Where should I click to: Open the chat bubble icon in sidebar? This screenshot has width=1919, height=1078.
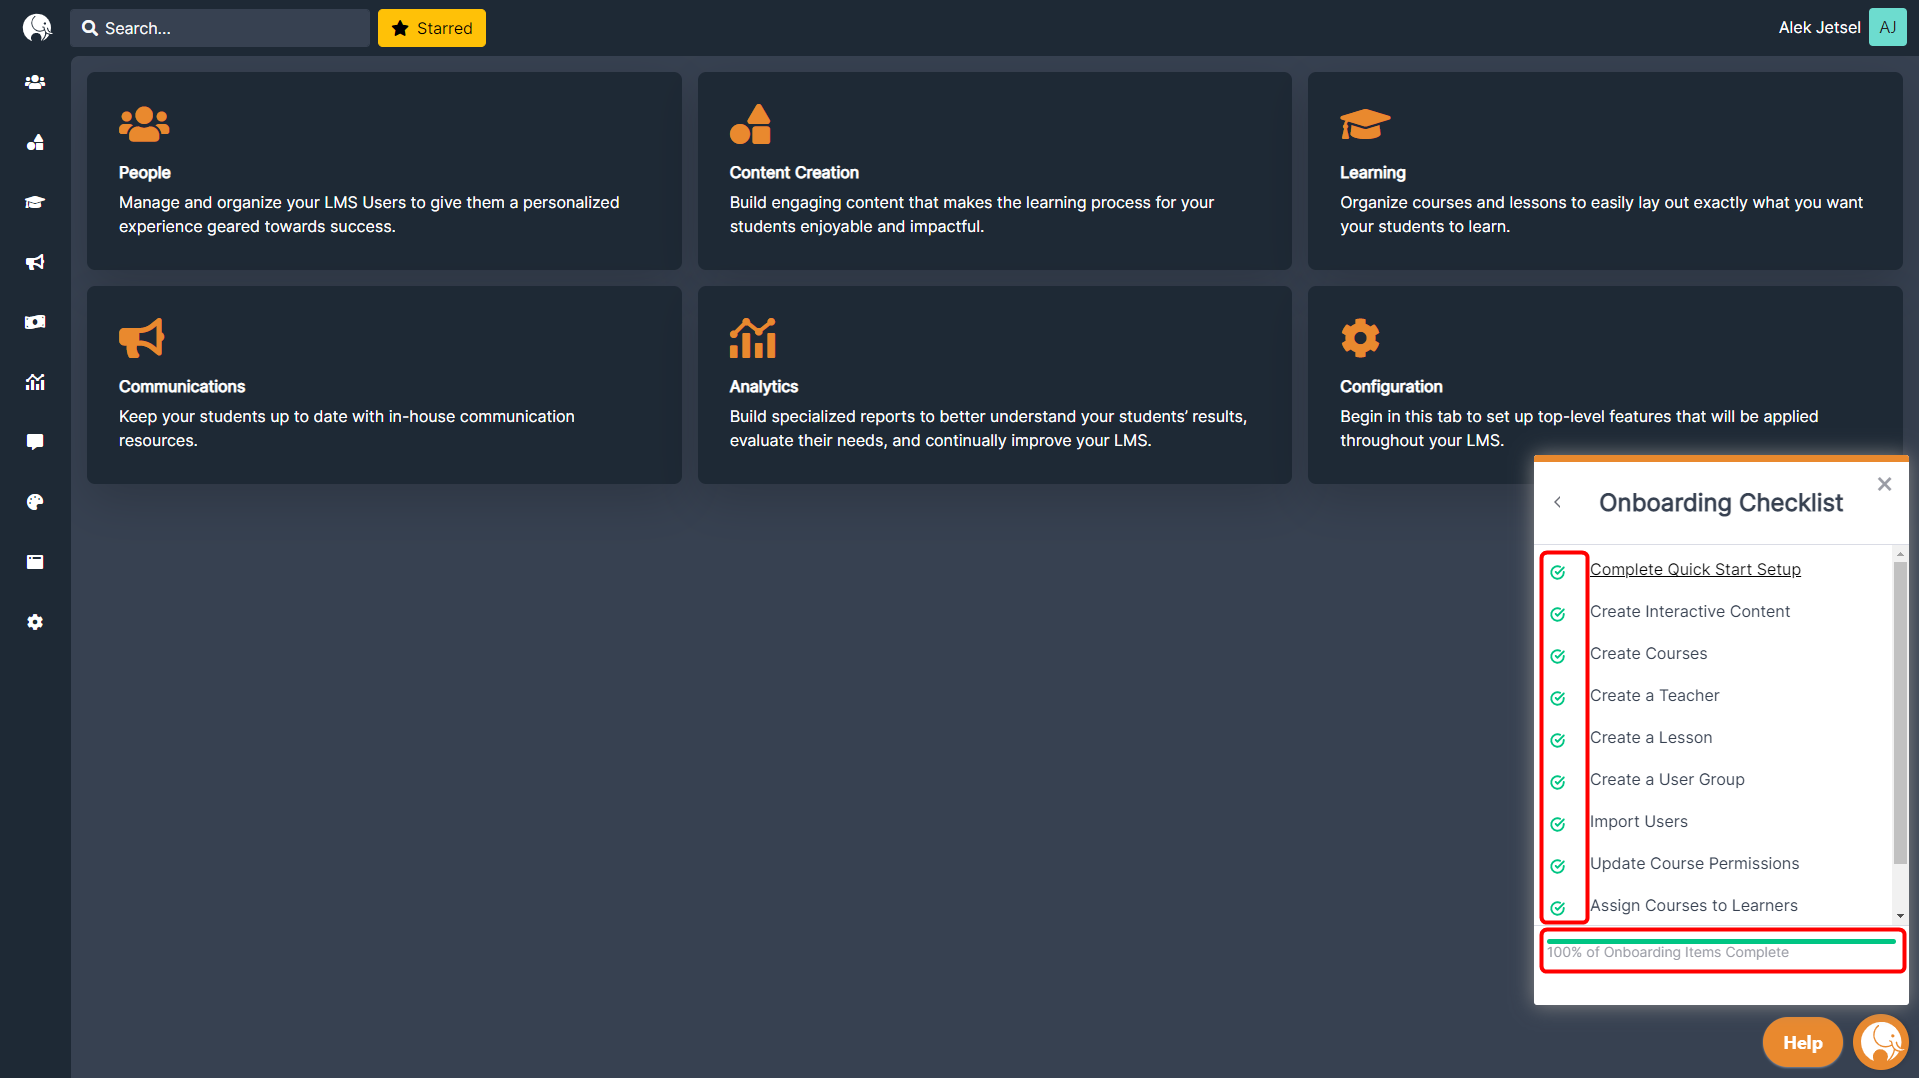tap(35, 442)
